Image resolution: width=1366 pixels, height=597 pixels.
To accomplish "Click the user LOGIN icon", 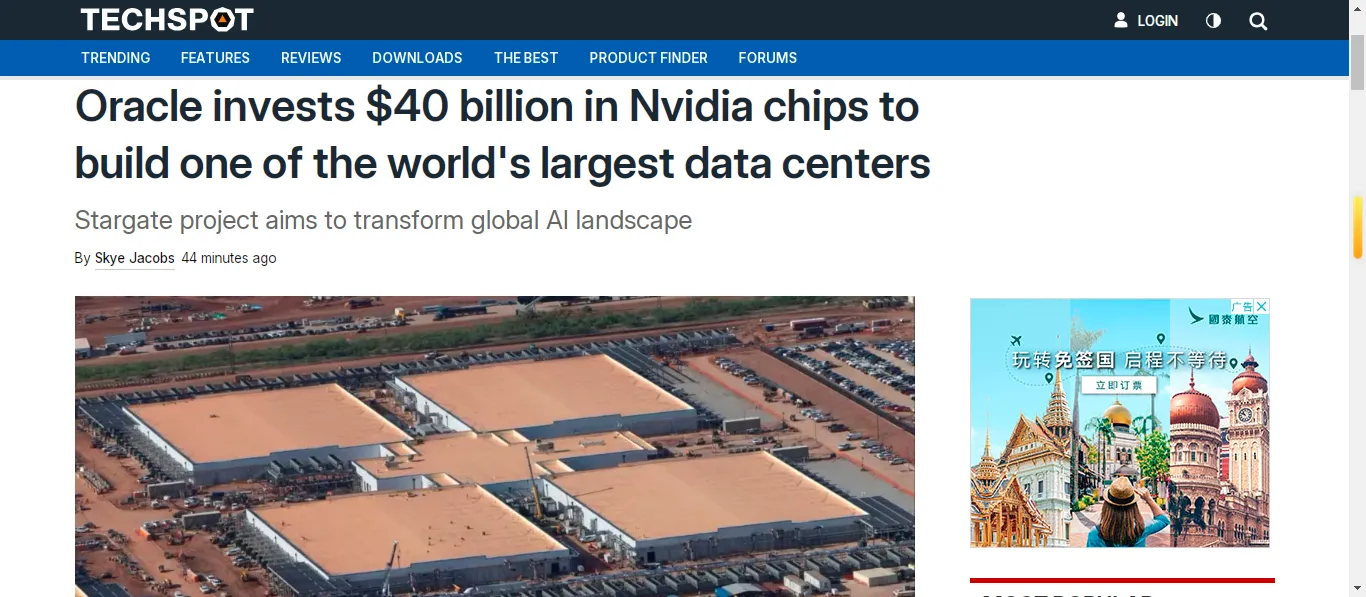I will [1146, 21].
